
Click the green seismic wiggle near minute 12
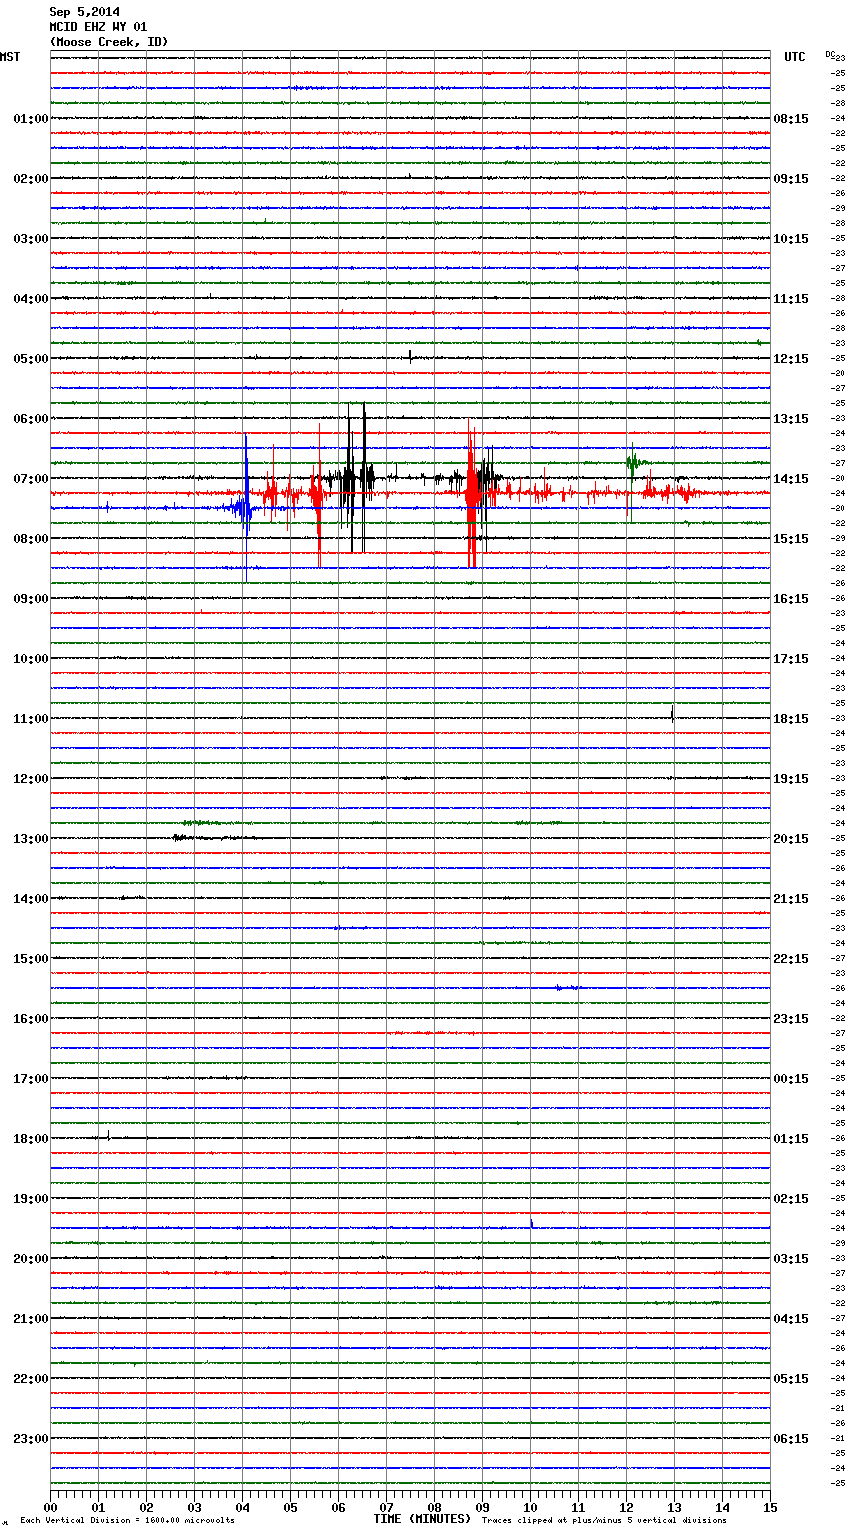click(633, 462)
